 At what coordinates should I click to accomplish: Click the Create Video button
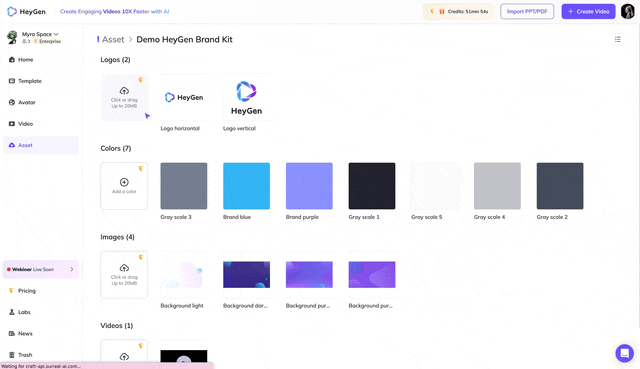coord(588,11)
